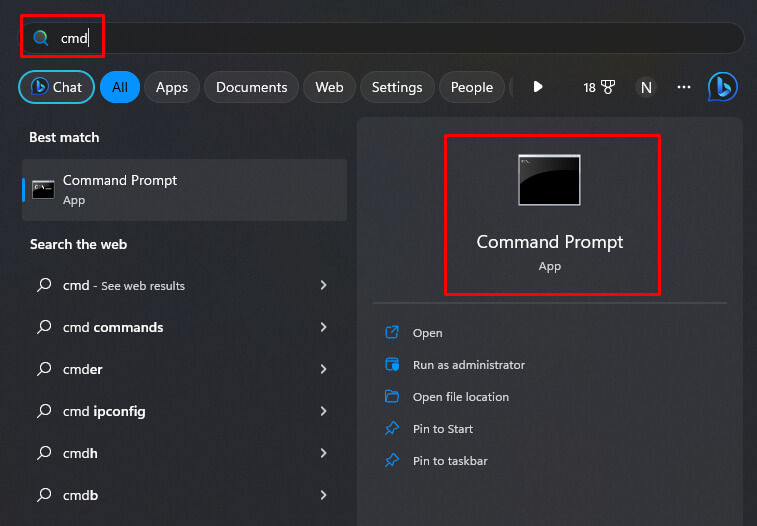Expand the cmd commands suggestion arrow
The height and width of the screenshot is (526, 757).
[x=323, y=327]
